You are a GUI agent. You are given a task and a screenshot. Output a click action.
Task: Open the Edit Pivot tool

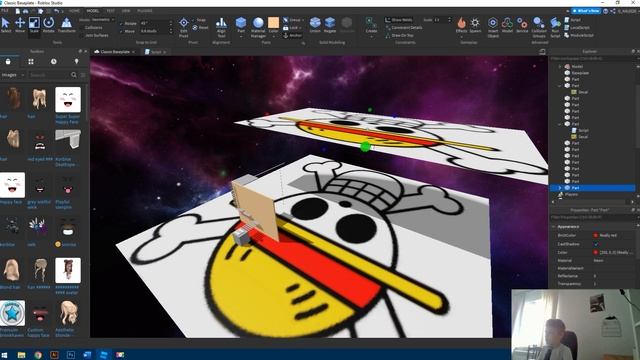click(184, 27)
